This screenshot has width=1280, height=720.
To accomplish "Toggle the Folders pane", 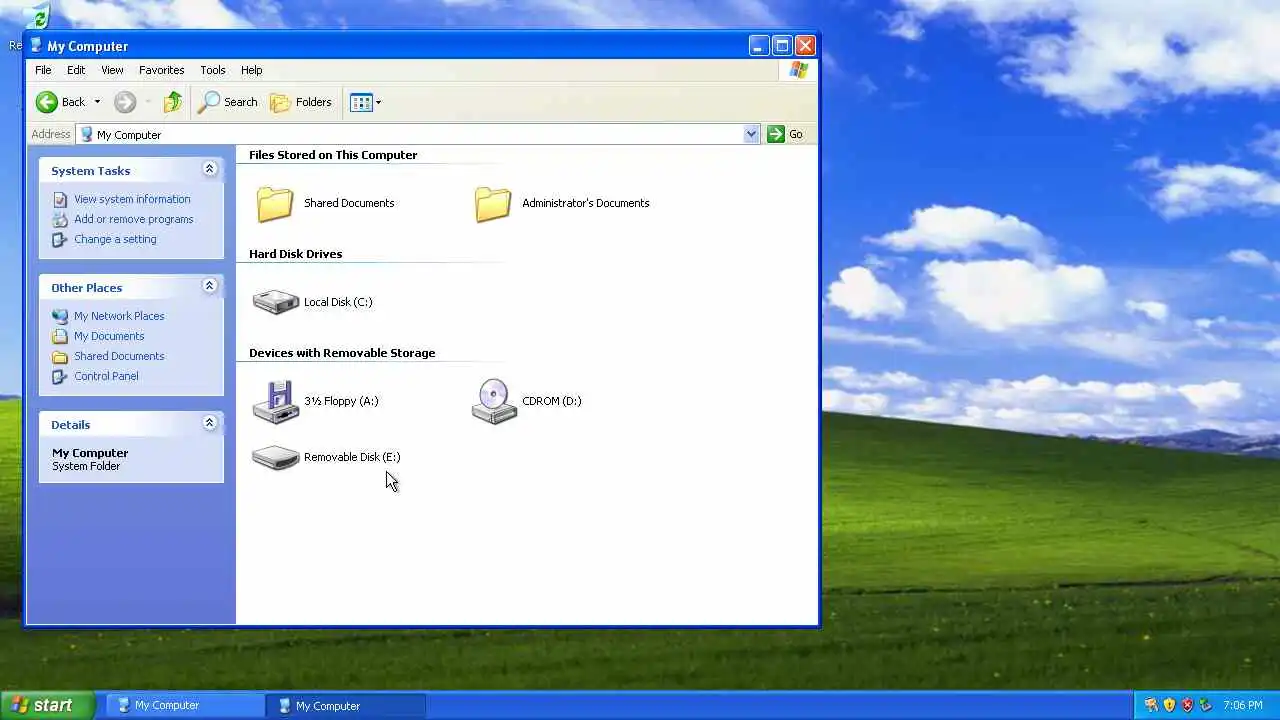I will click(301, 102).
